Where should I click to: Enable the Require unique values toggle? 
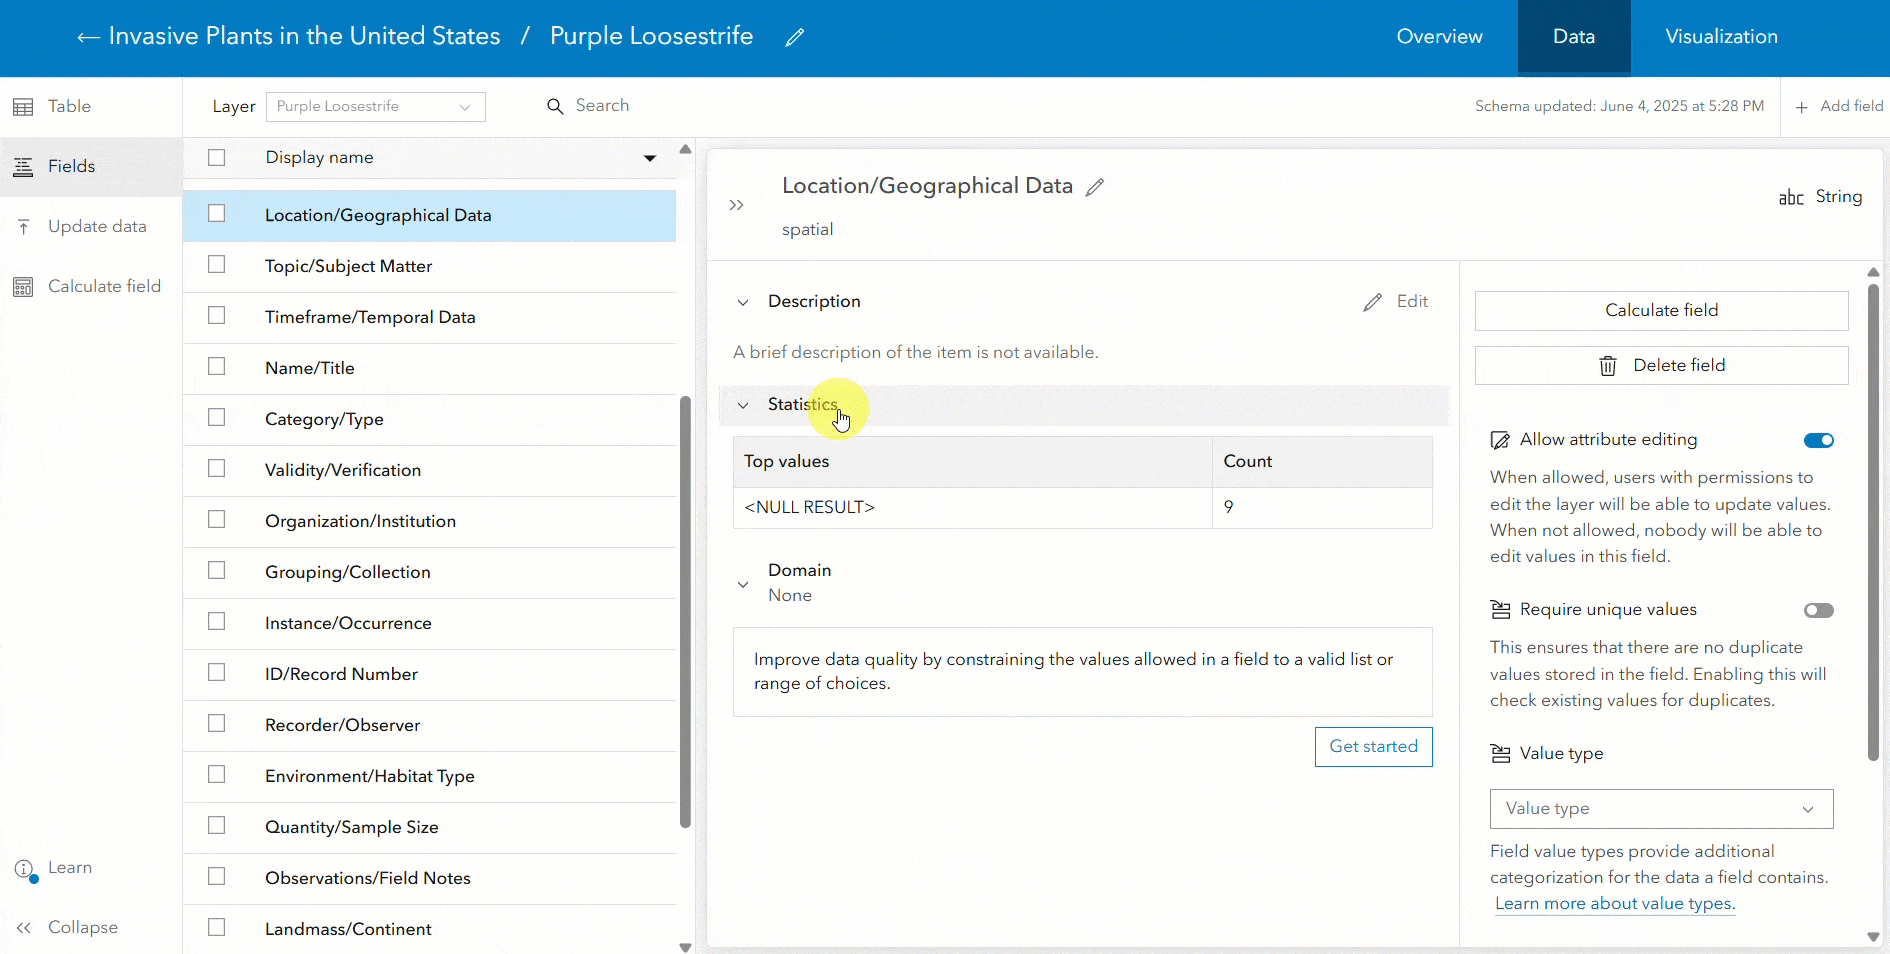coord(1818,611)
